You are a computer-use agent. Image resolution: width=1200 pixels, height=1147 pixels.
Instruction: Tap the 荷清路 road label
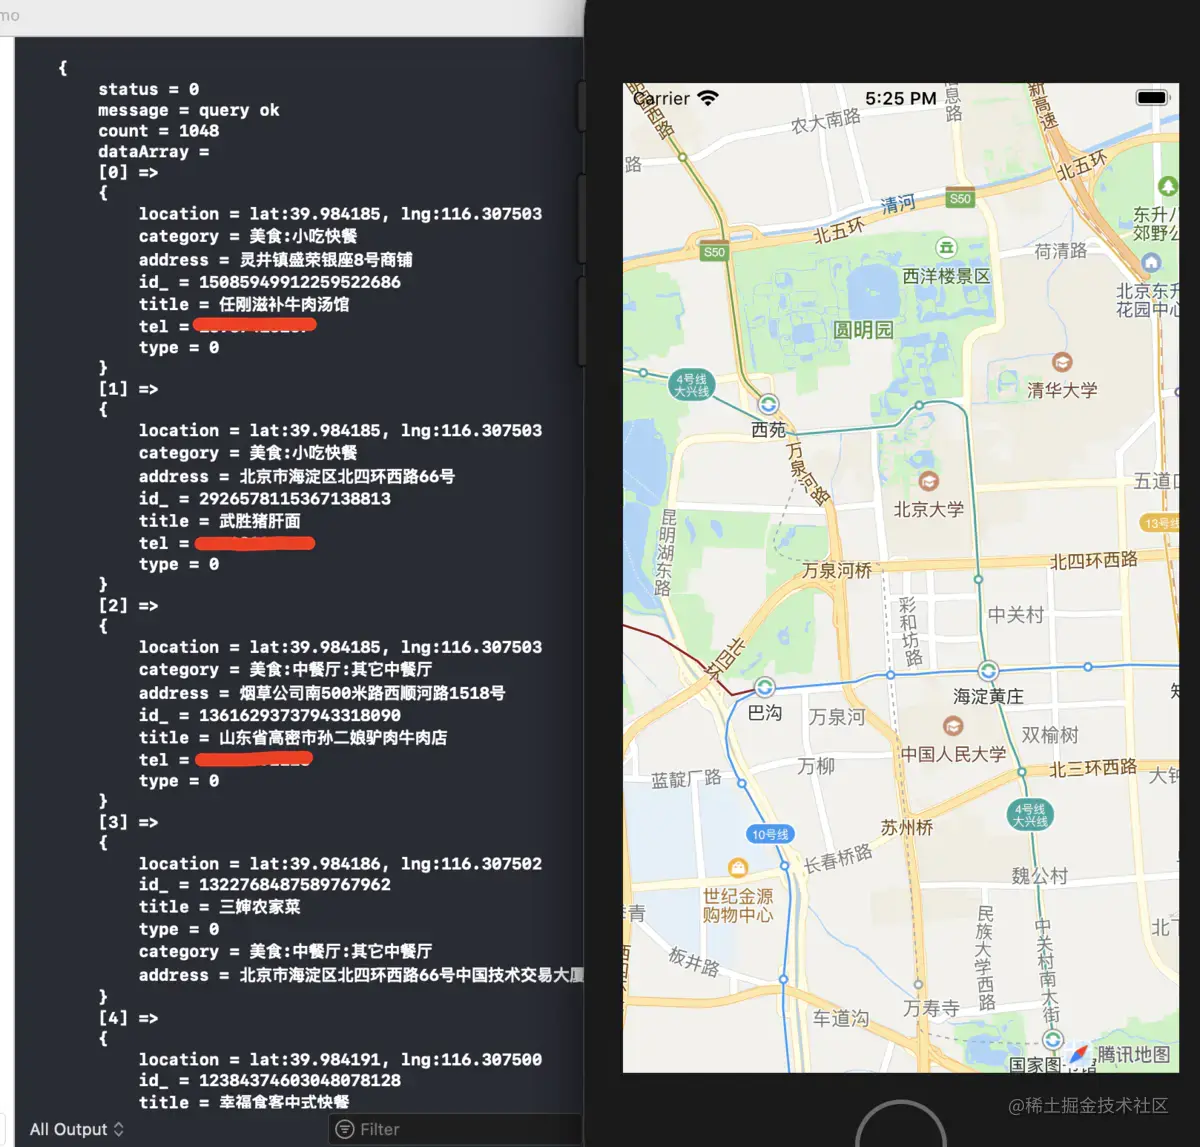[x=1061, y=251]
